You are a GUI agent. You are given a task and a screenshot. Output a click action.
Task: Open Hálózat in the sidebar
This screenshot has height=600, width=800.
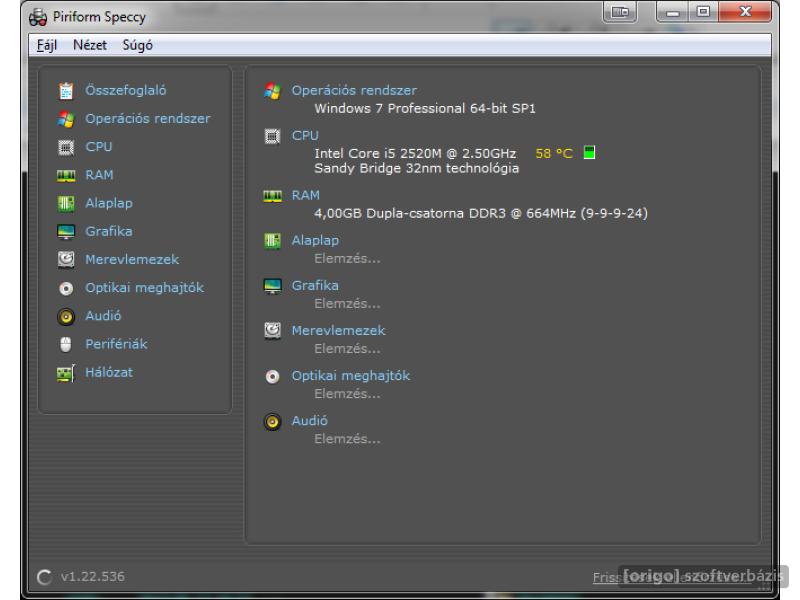109,372
